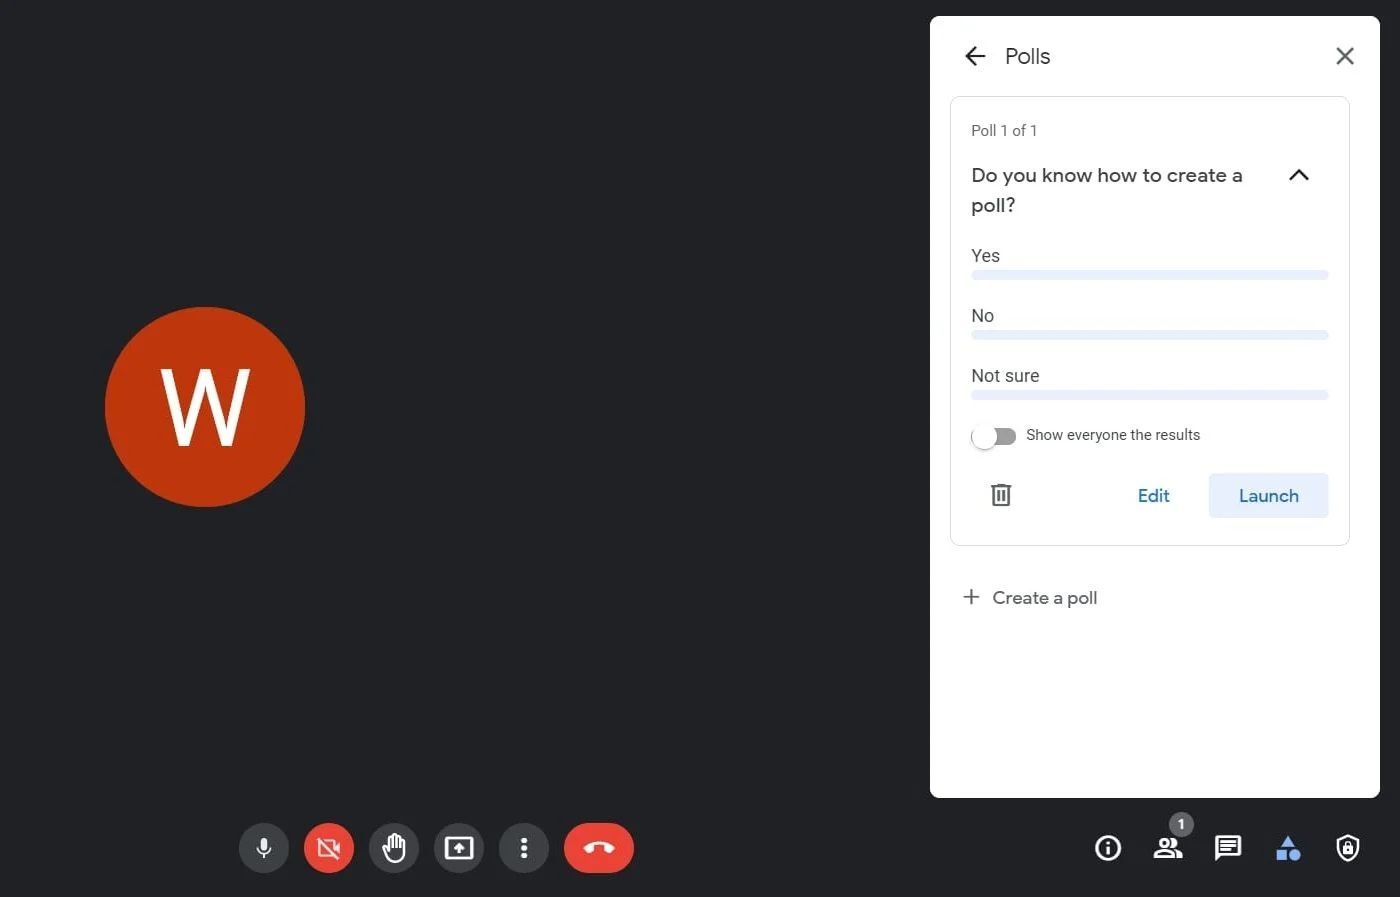This screenshot has width=1400, height=897.
Task: Open the more options menu
Action: (523, 847)
